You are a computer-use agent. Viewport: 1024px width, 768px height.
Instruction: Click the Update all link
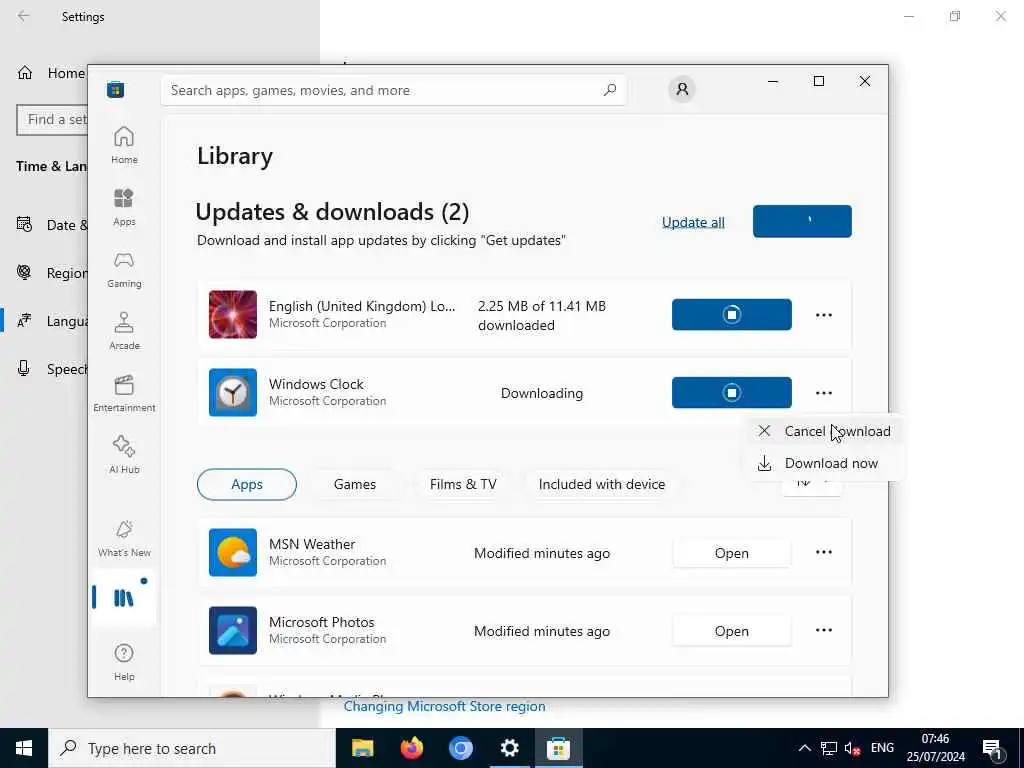coord(693,222)
